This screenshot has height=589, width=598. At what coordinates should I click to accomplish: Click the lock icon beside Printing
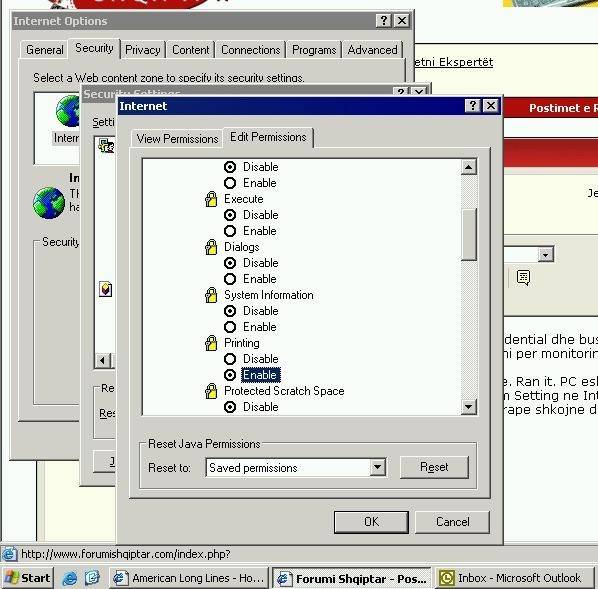(x=211, y=343)
